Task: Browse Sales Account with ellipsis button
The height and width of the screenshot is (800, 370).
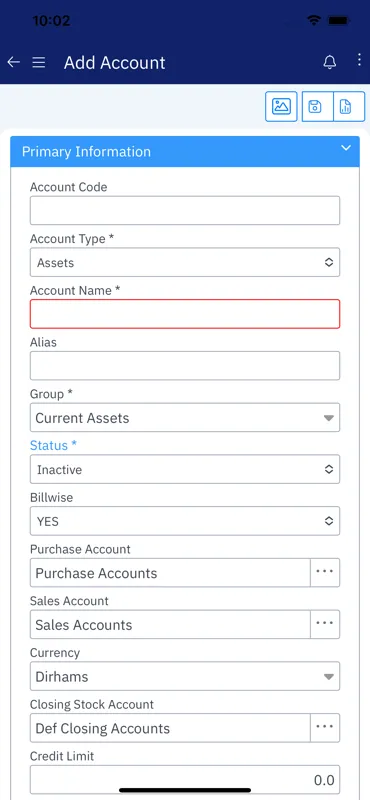Action: click(325, 624)
